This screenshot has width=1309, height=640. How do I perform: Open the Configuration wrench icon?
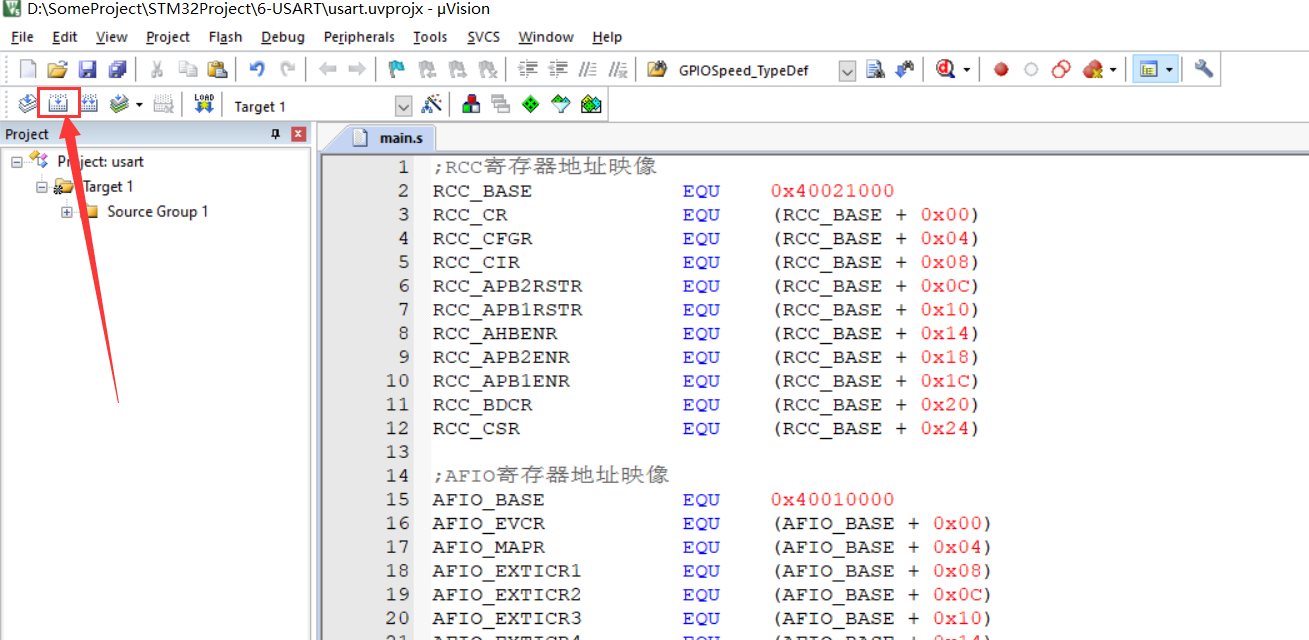coord(1204,69)
